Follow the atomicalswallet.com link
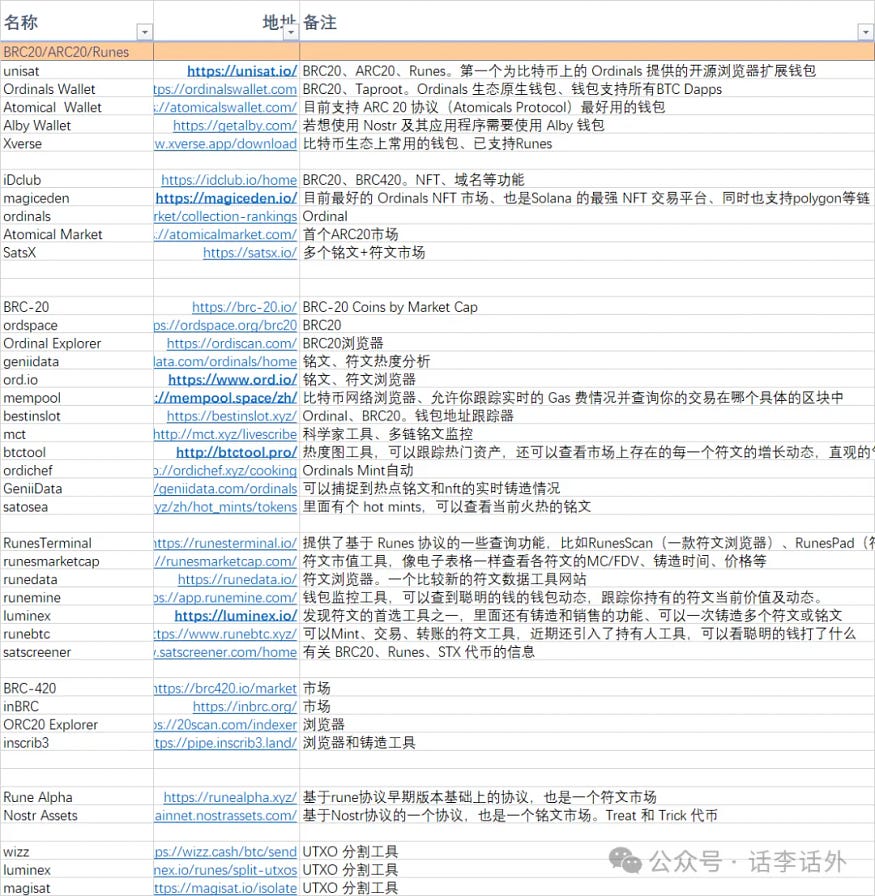Screen dimensions: 875x896 coord(225,107)
